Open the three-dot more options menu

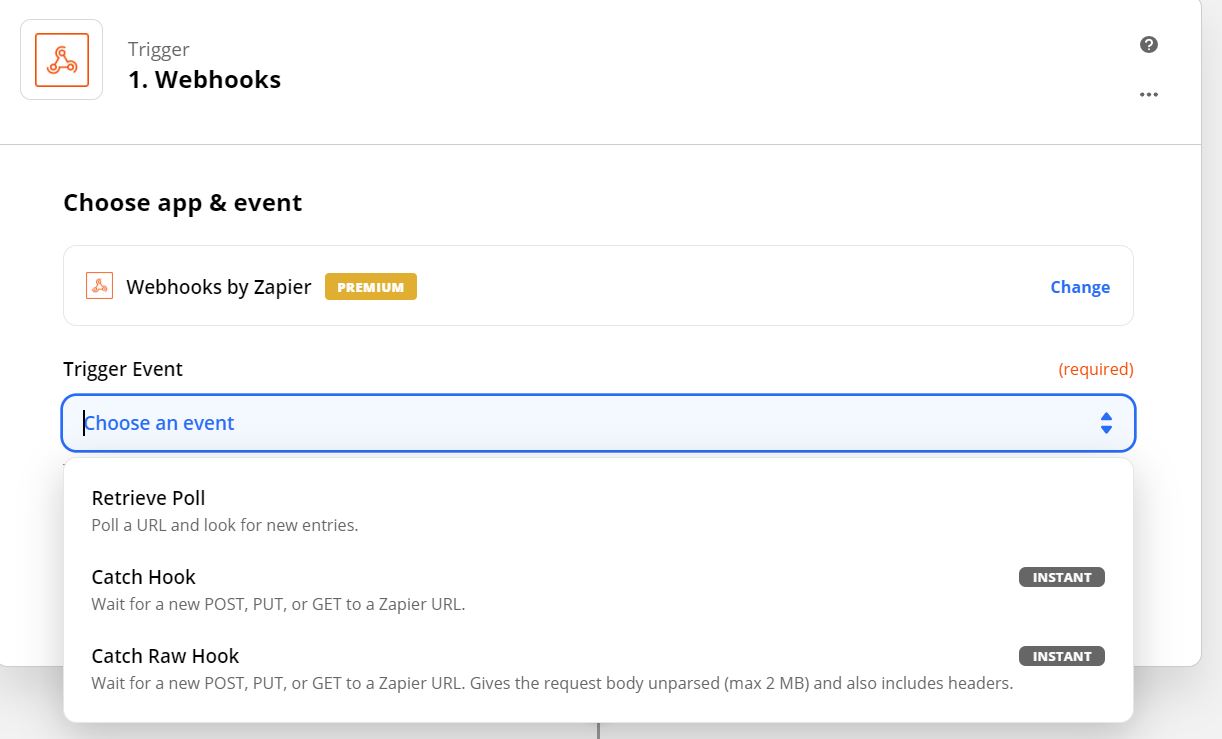[x=1149, y=95]
